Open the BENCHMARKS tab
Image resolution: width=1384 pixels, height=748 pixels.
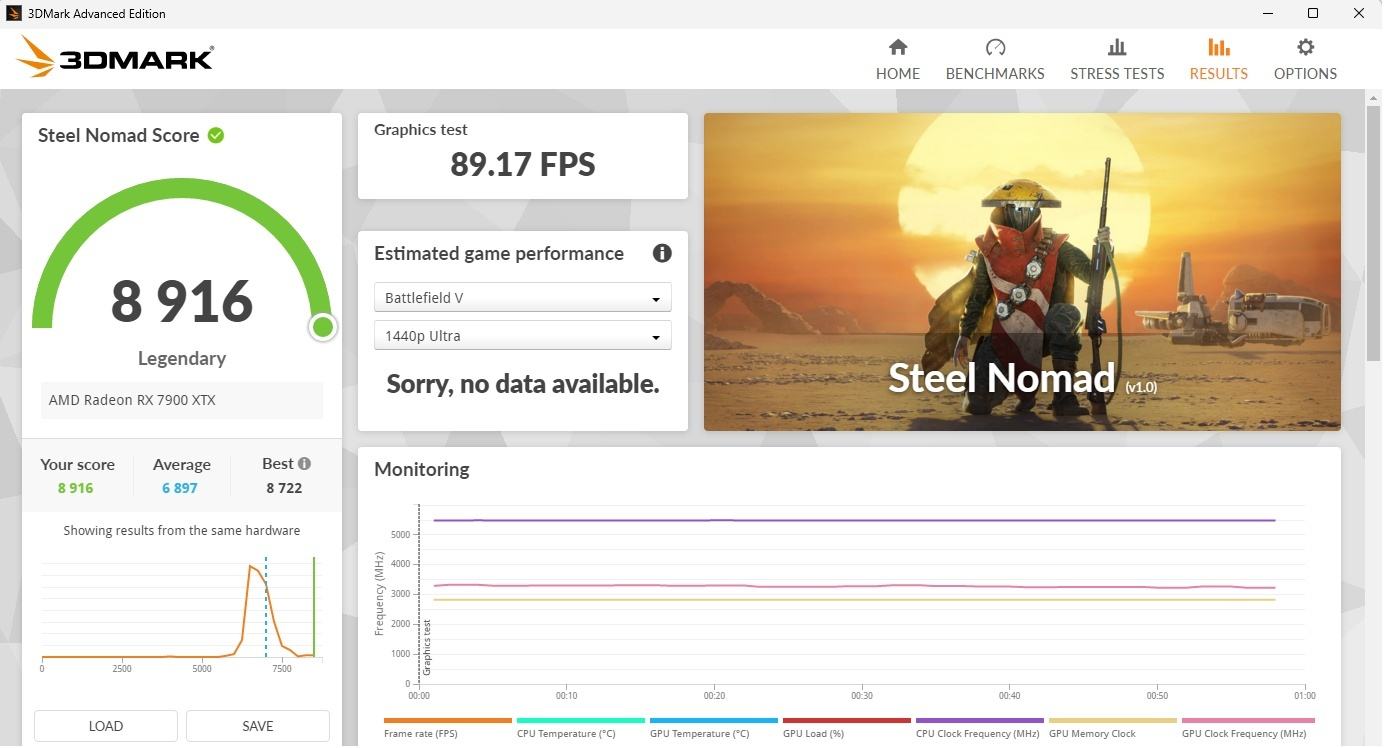coord(995,60)
